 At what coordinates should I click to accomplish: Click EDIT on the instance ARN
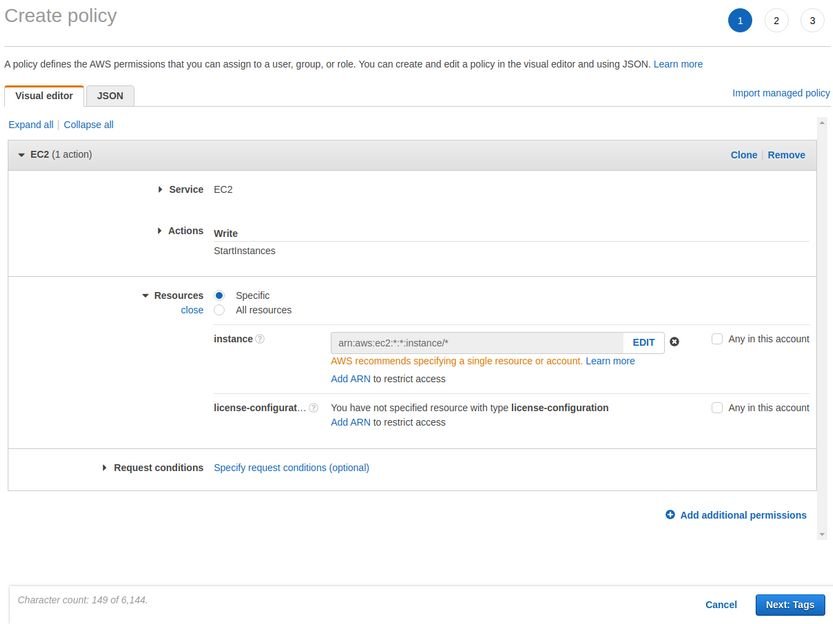[643, 343]
